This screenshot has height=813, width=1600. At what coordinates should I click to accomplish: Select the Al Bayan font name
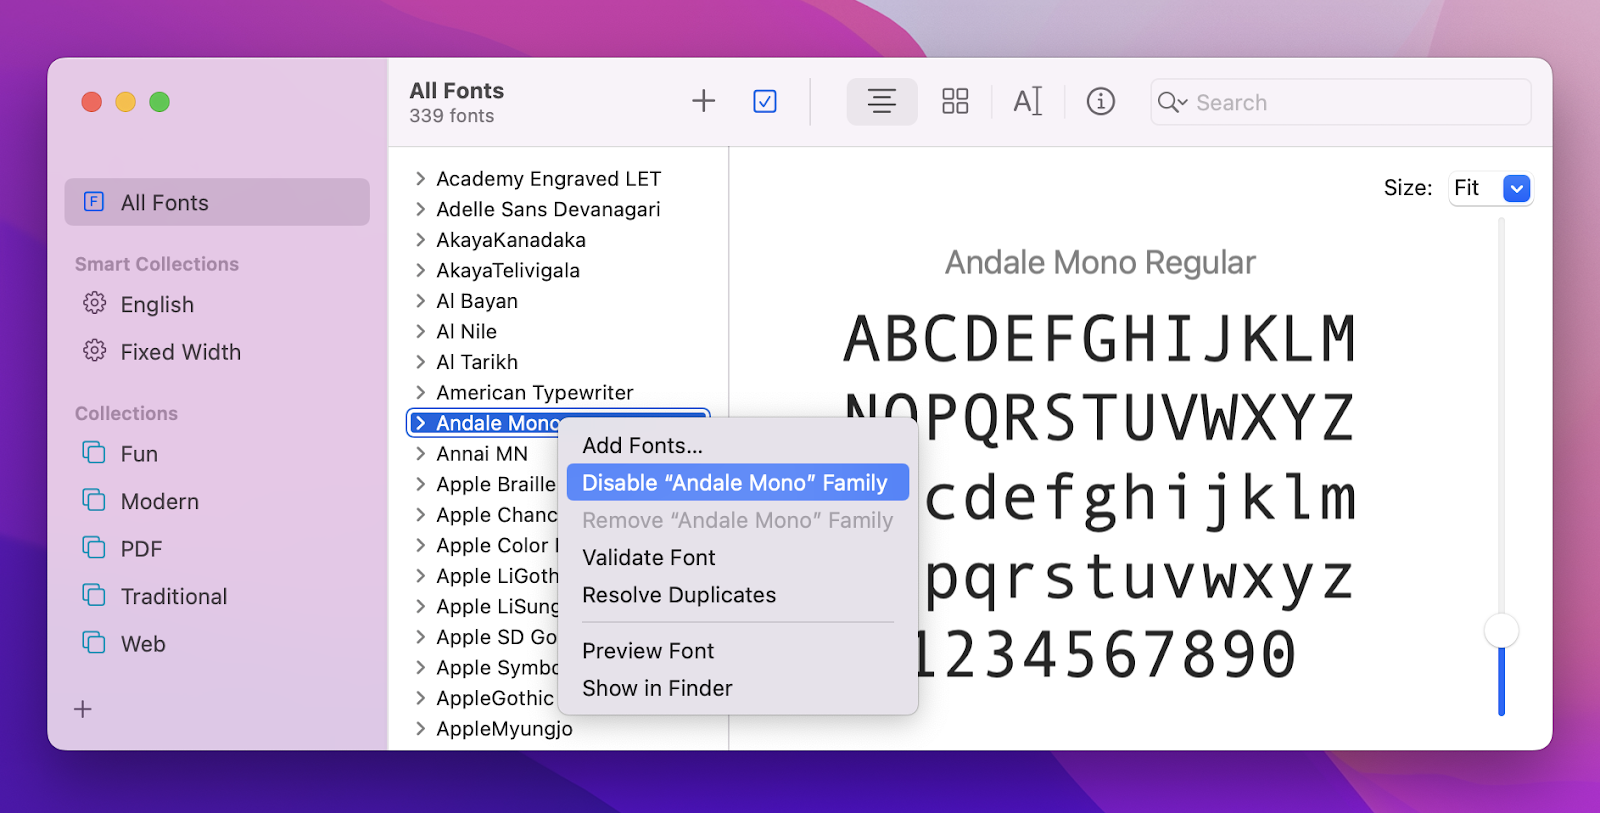coord(477,300)
